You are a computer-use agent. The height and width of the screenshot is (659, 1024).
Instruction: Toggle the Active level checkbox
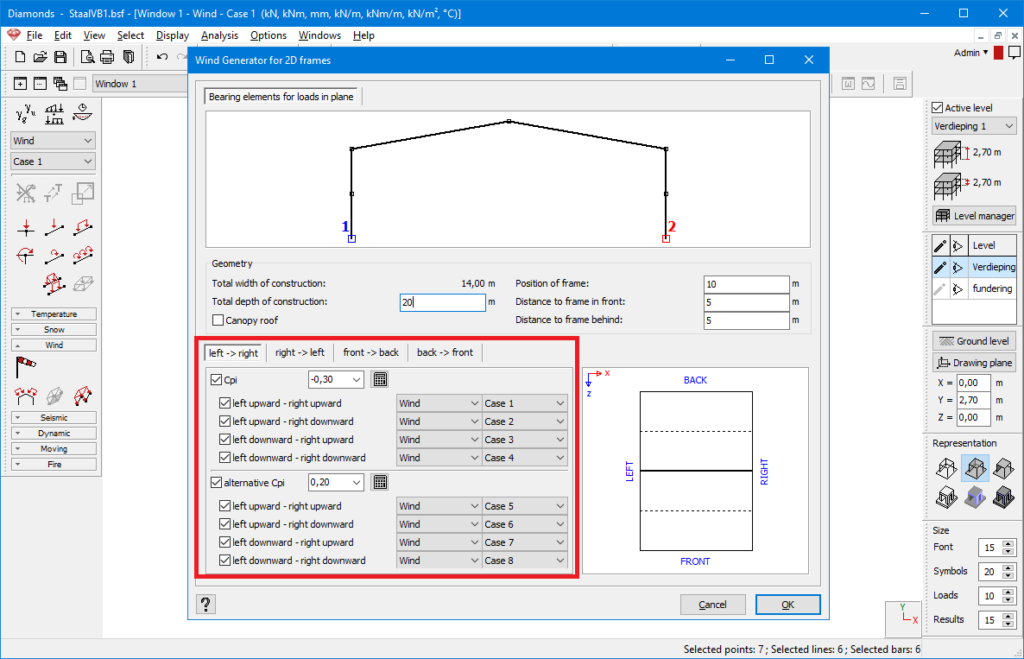click(x=937, y=108)
